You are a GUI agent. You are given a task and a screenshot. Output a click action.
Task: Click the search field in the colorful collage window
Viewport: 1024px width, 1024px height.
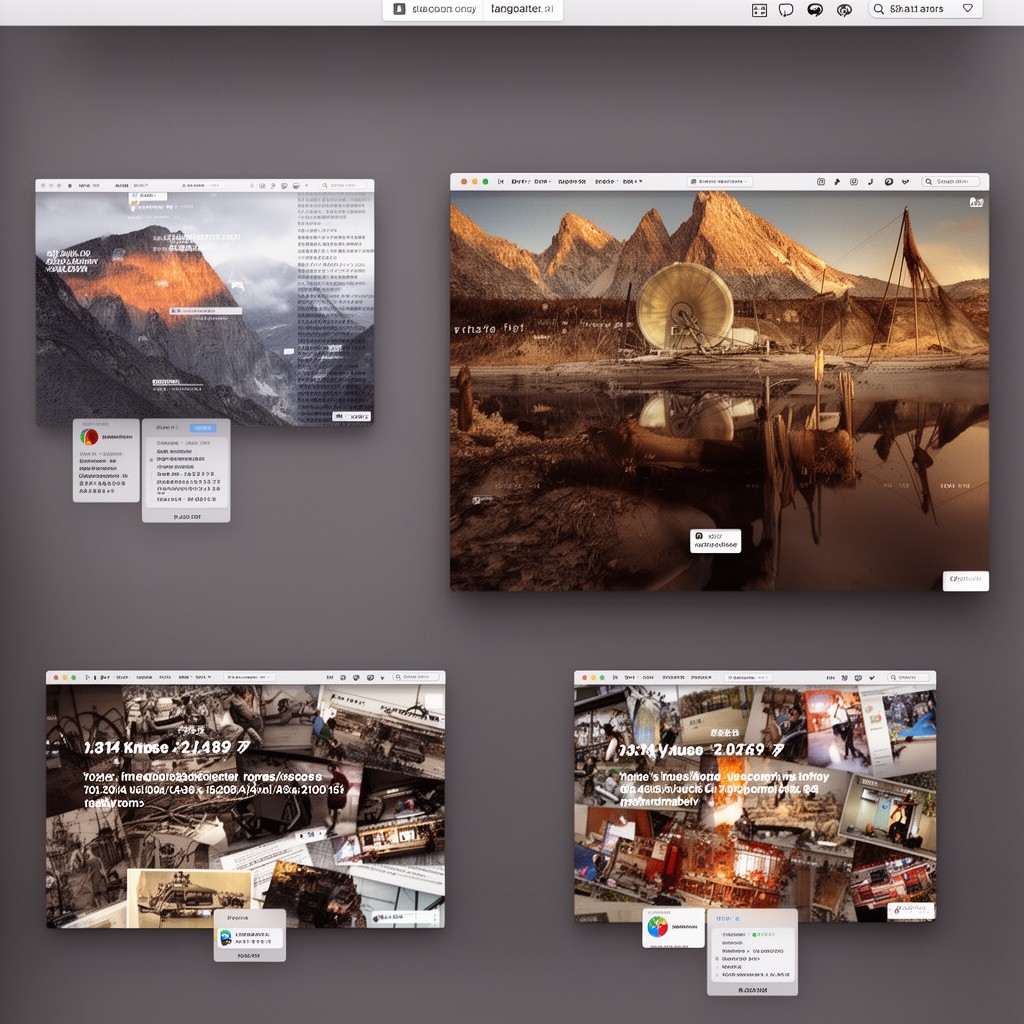tap(908, 678)
